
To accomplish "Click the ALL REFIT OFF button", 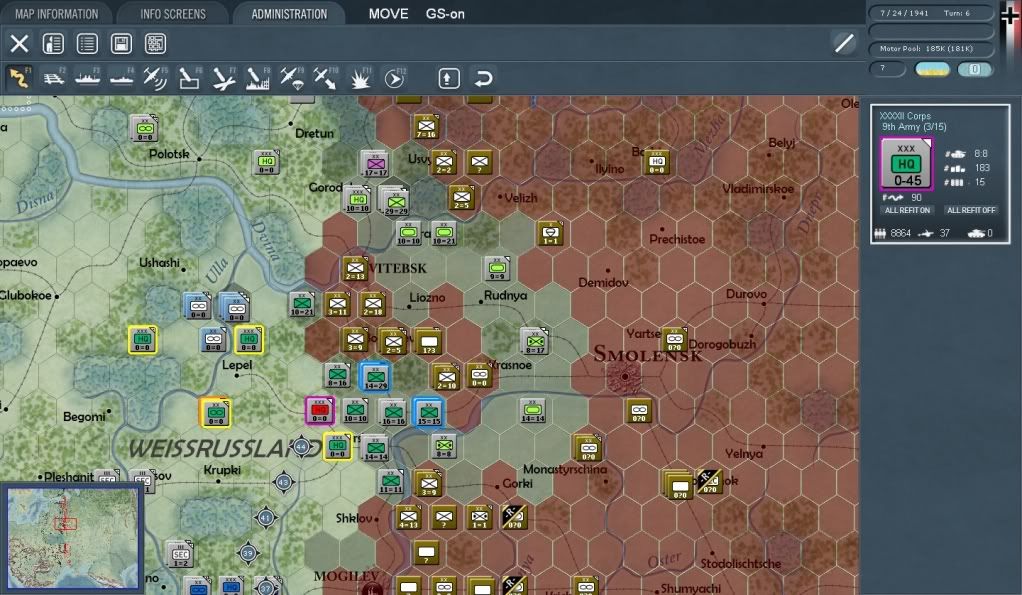I will (971, 210).
